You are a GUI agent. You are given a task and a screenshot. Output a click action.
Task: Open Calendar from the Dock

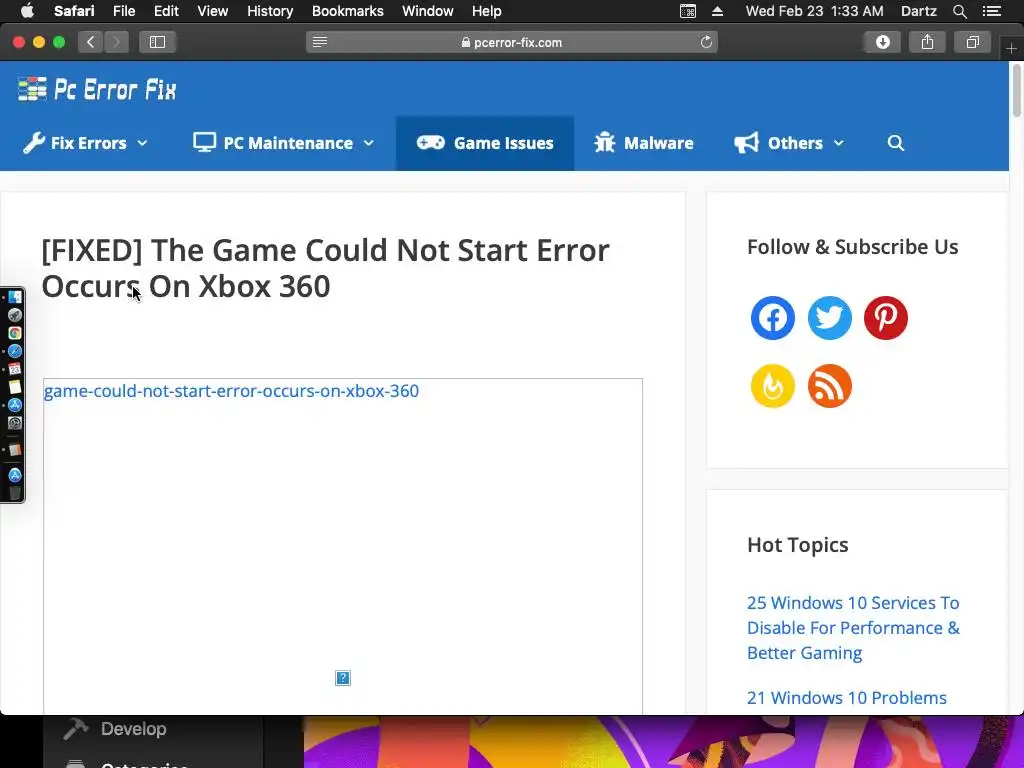(x=15, y=370)
